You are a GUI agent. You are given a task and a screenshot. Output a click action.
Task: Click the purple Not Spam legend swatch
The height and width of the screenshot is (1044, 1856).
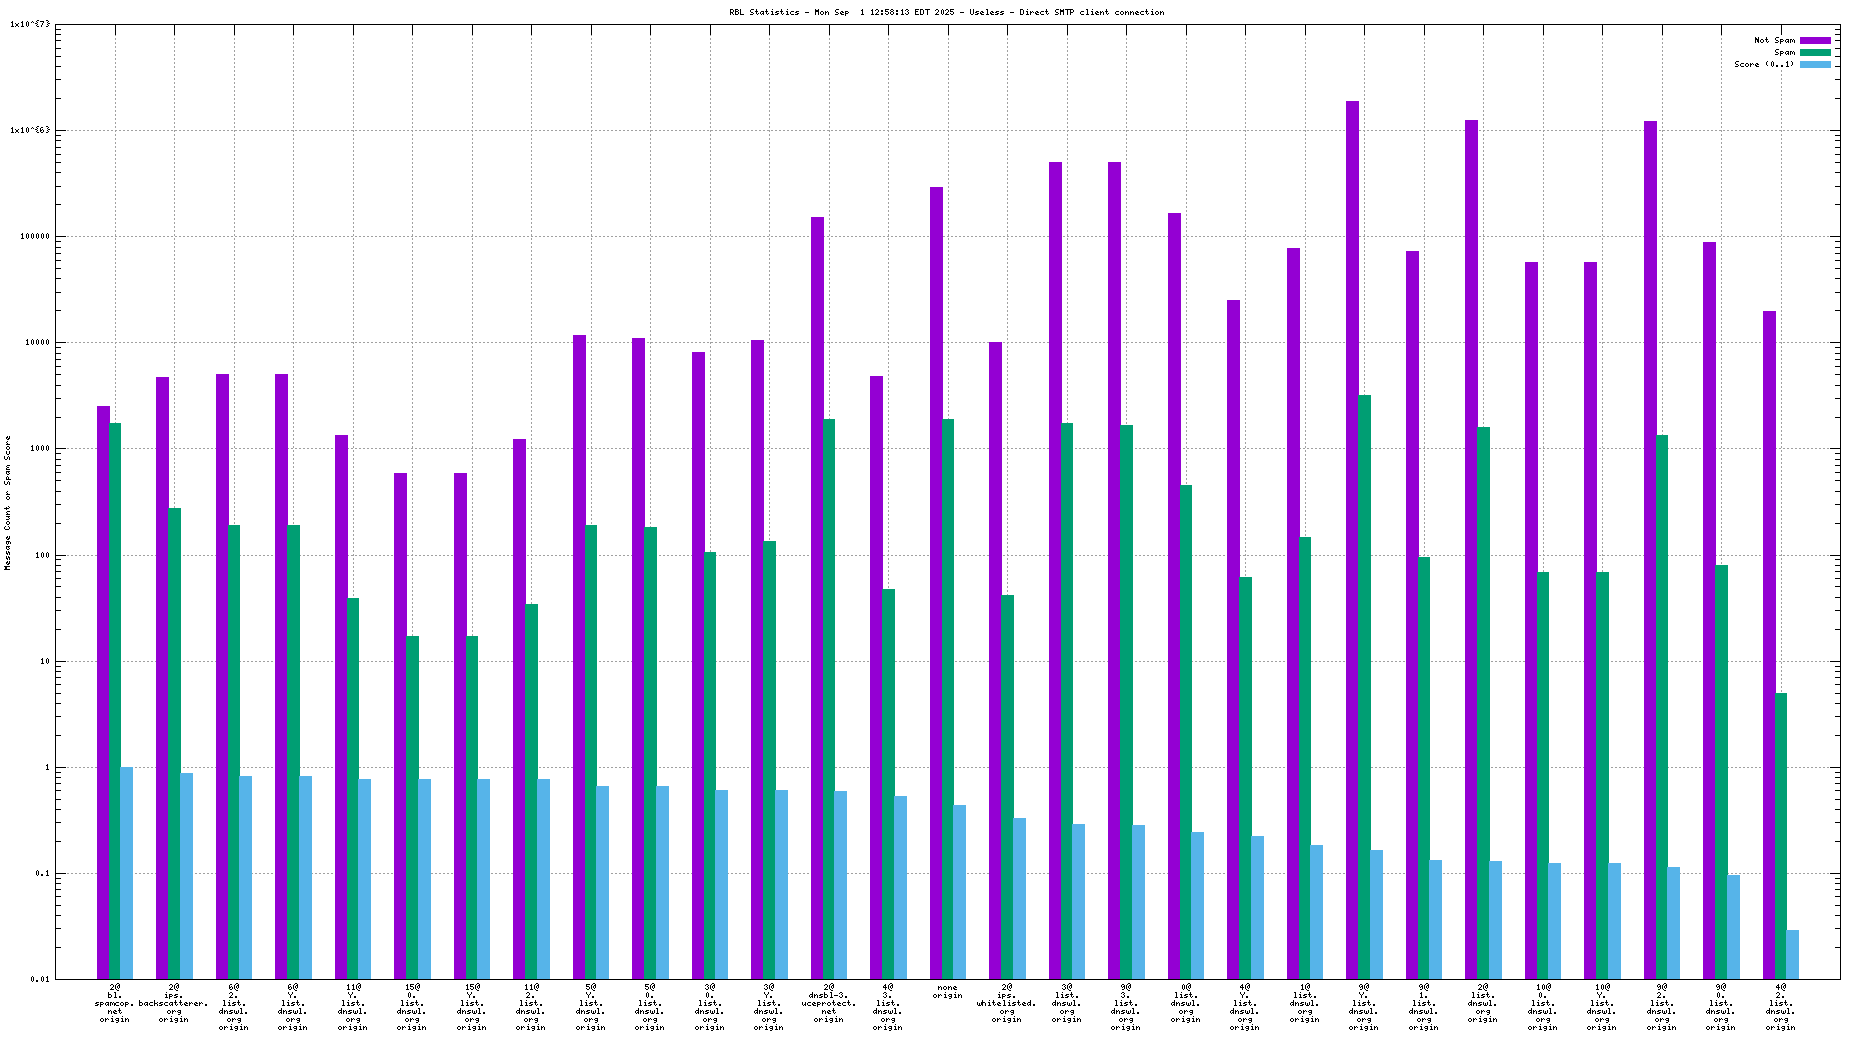(x=1815, y=40)
